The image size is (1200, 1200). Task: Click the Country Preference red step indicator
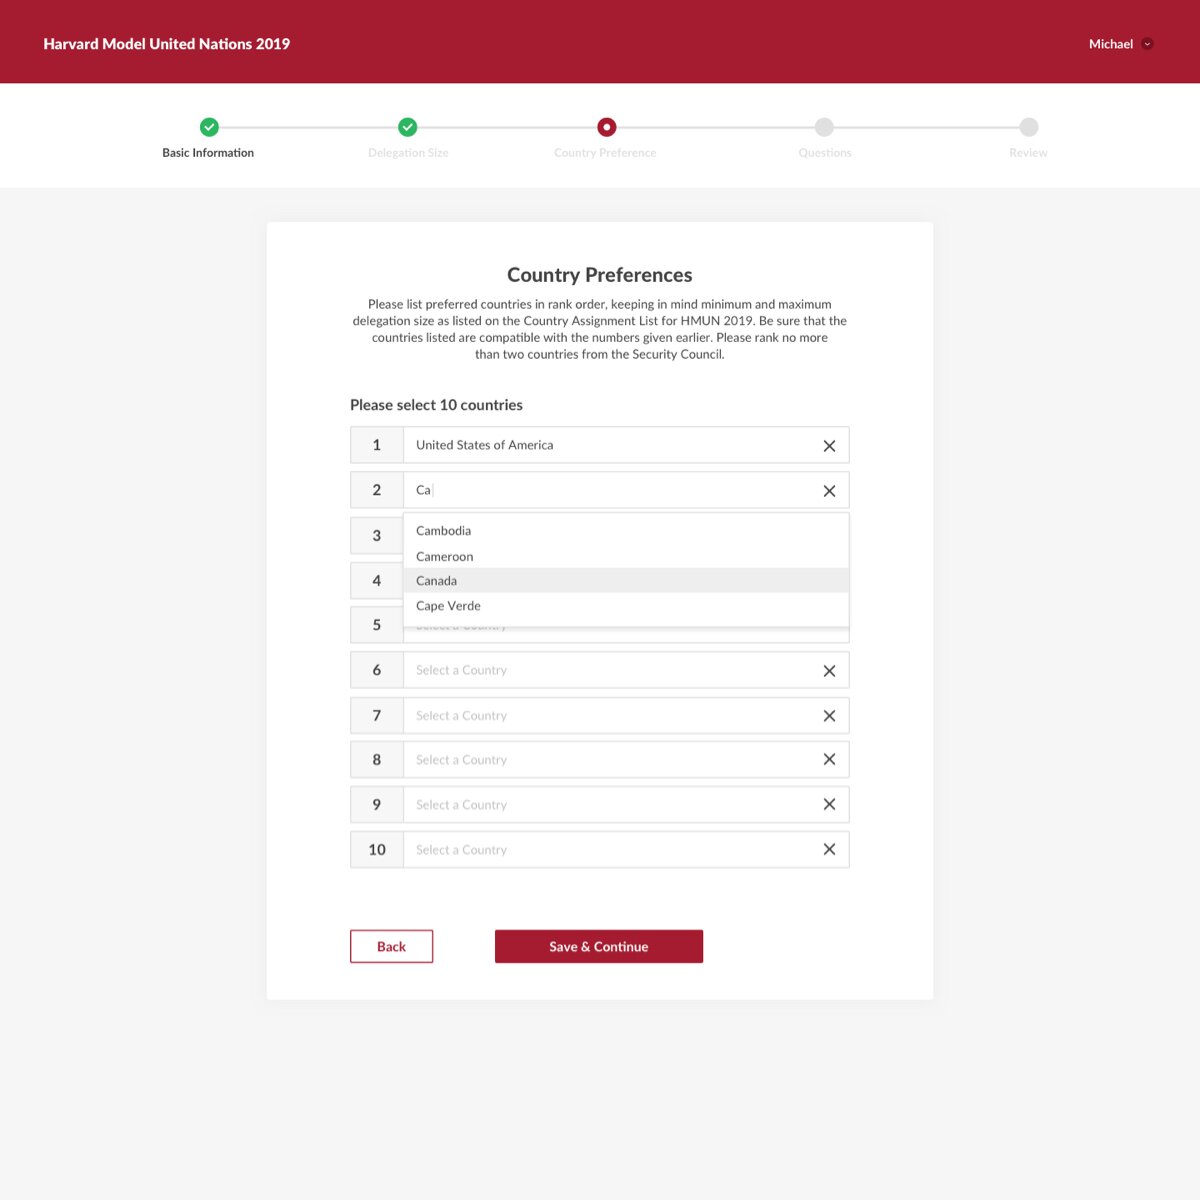(x=606, y=128)
